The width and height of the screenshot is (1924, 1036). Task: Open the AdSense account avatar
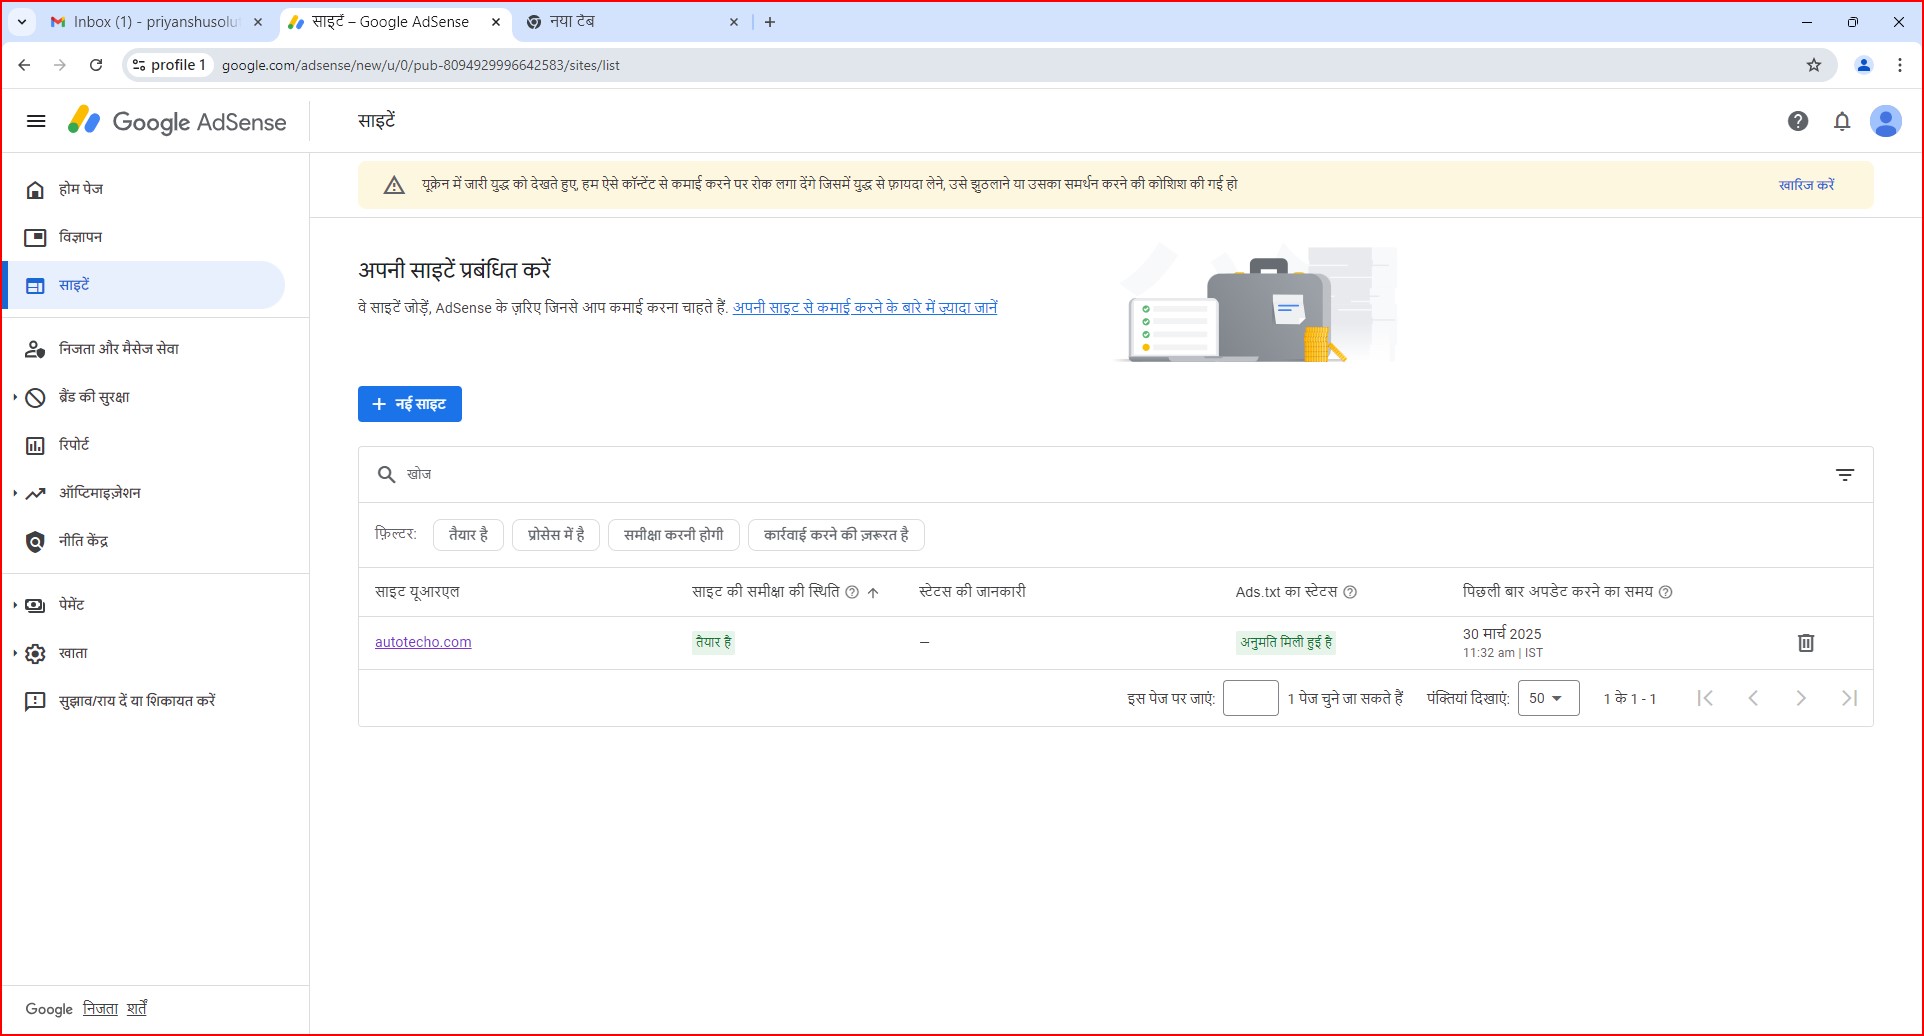tap(1886, 121)
